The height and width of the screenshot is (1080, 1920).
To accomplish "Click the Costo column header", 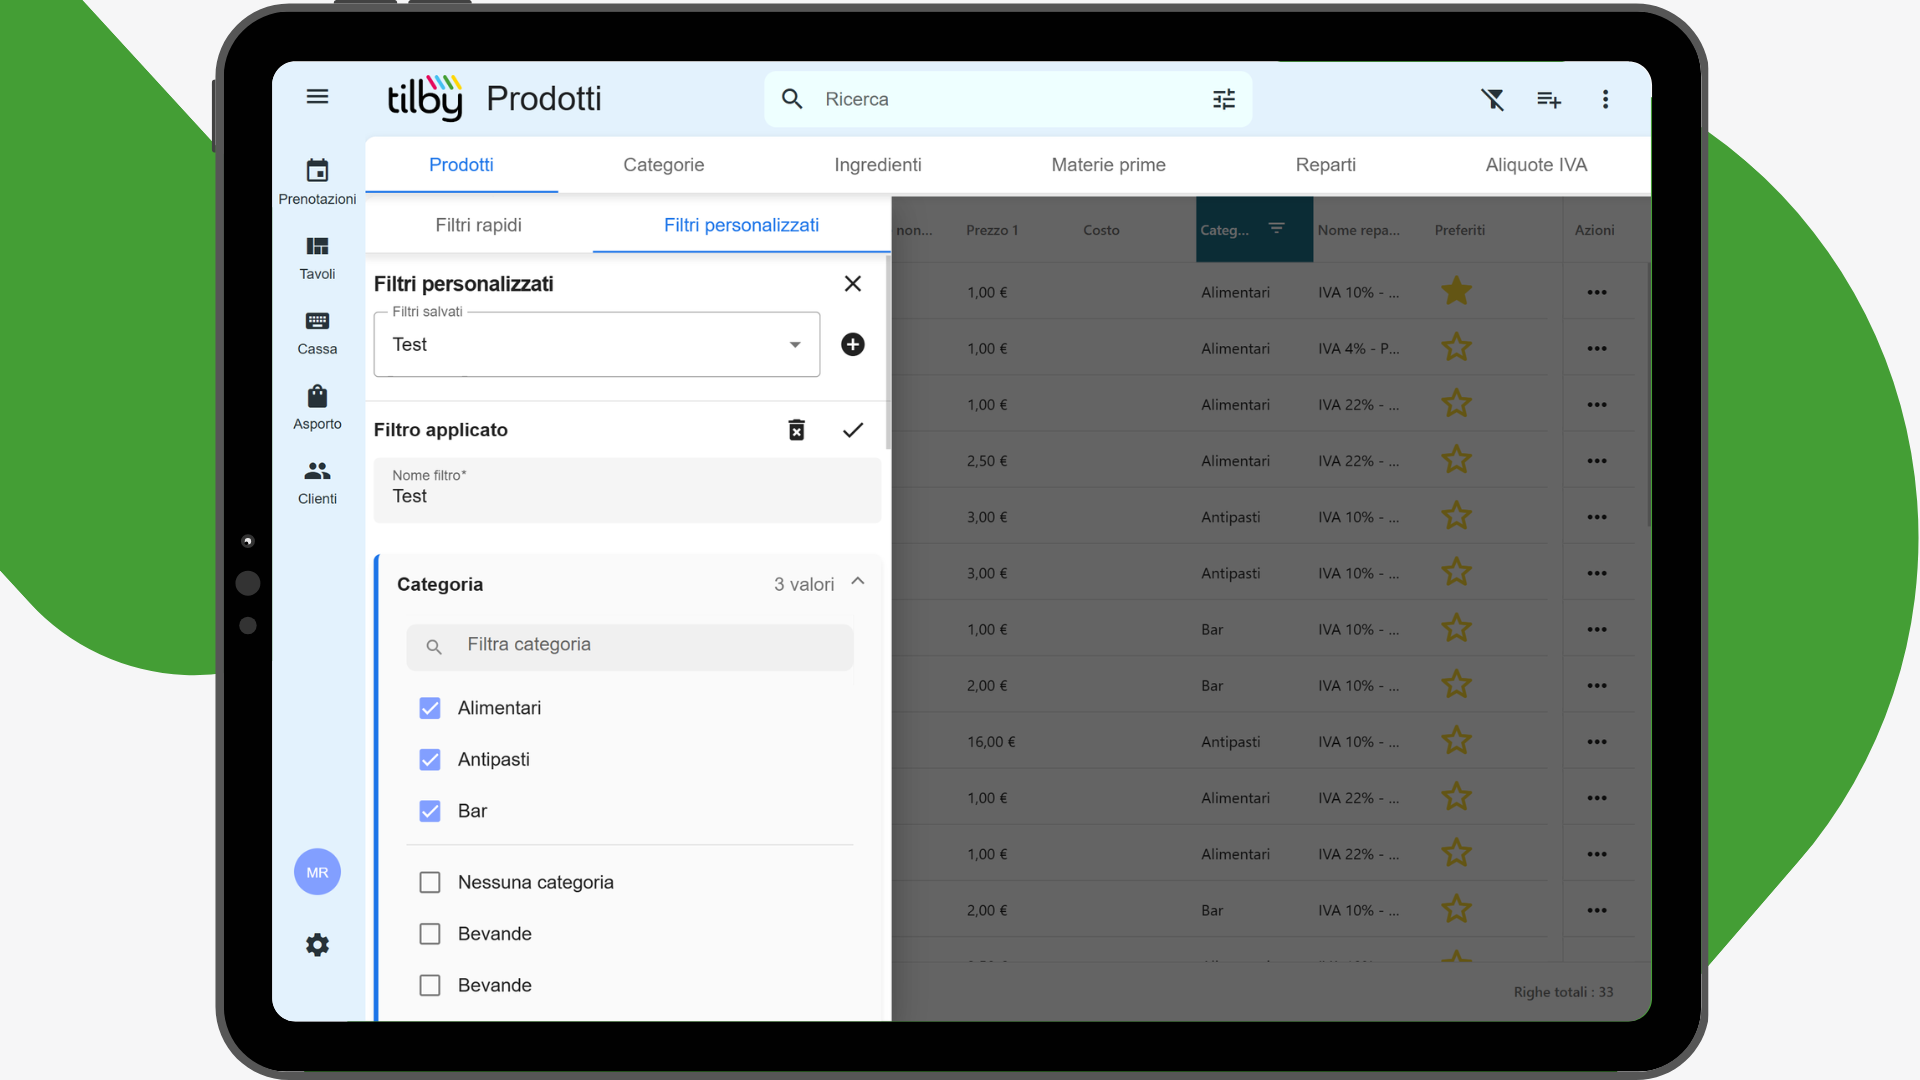I will click(x=1101, y=230).
